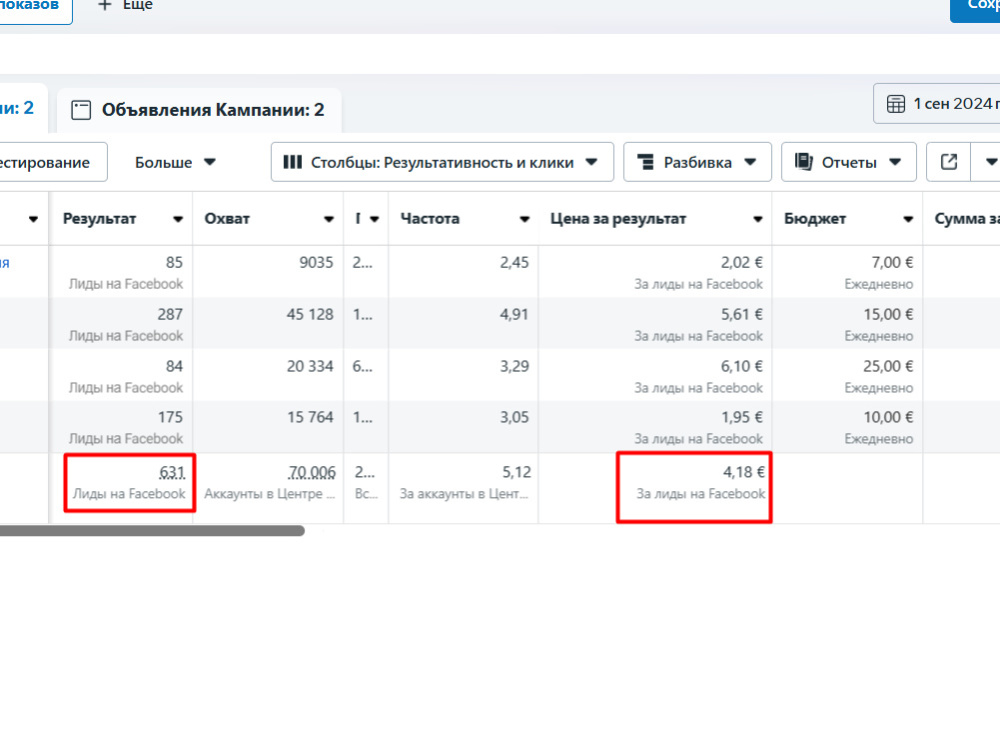Sort by the Результат column header
1000x749 pixels.
(99, 219)
